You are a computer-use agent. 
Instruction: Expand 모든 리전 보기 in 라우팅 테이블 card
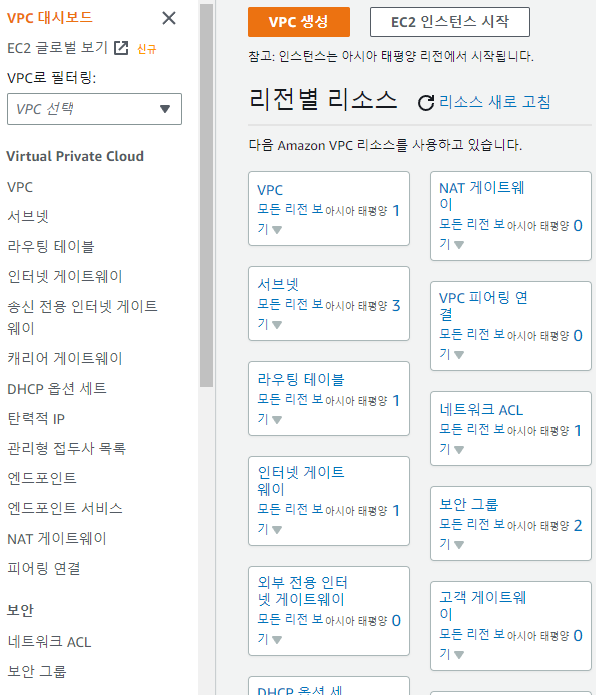point(290,409)
